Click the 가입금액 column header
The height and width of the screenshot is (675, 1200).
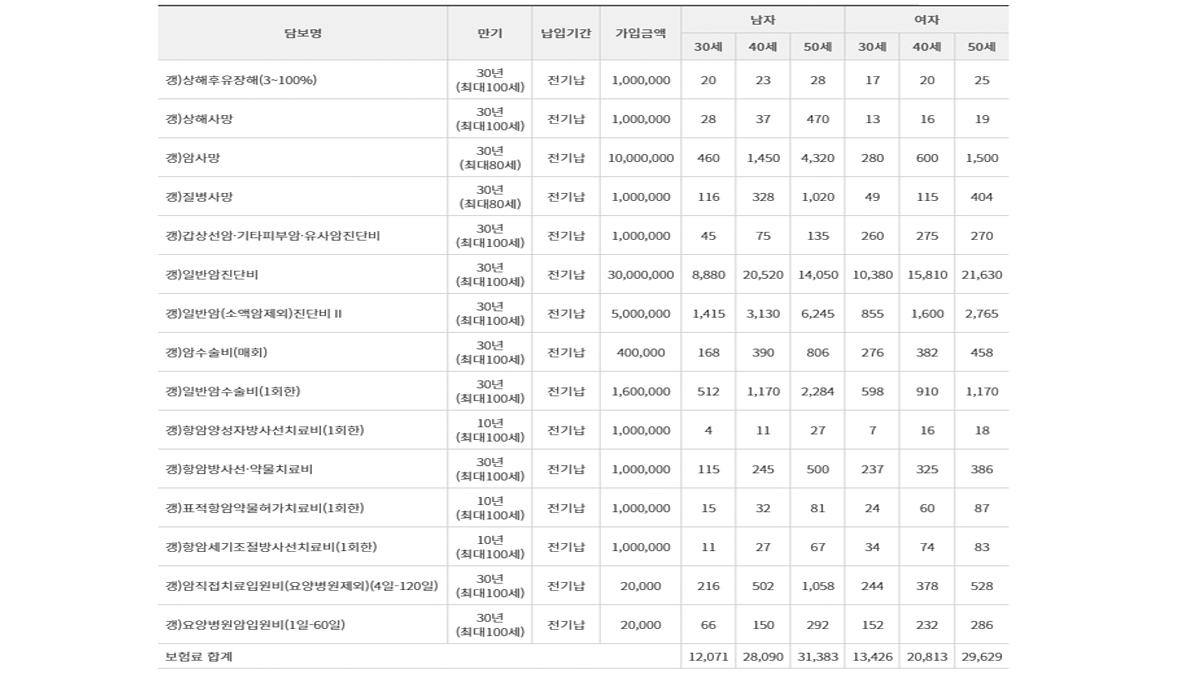coord(640,33)
